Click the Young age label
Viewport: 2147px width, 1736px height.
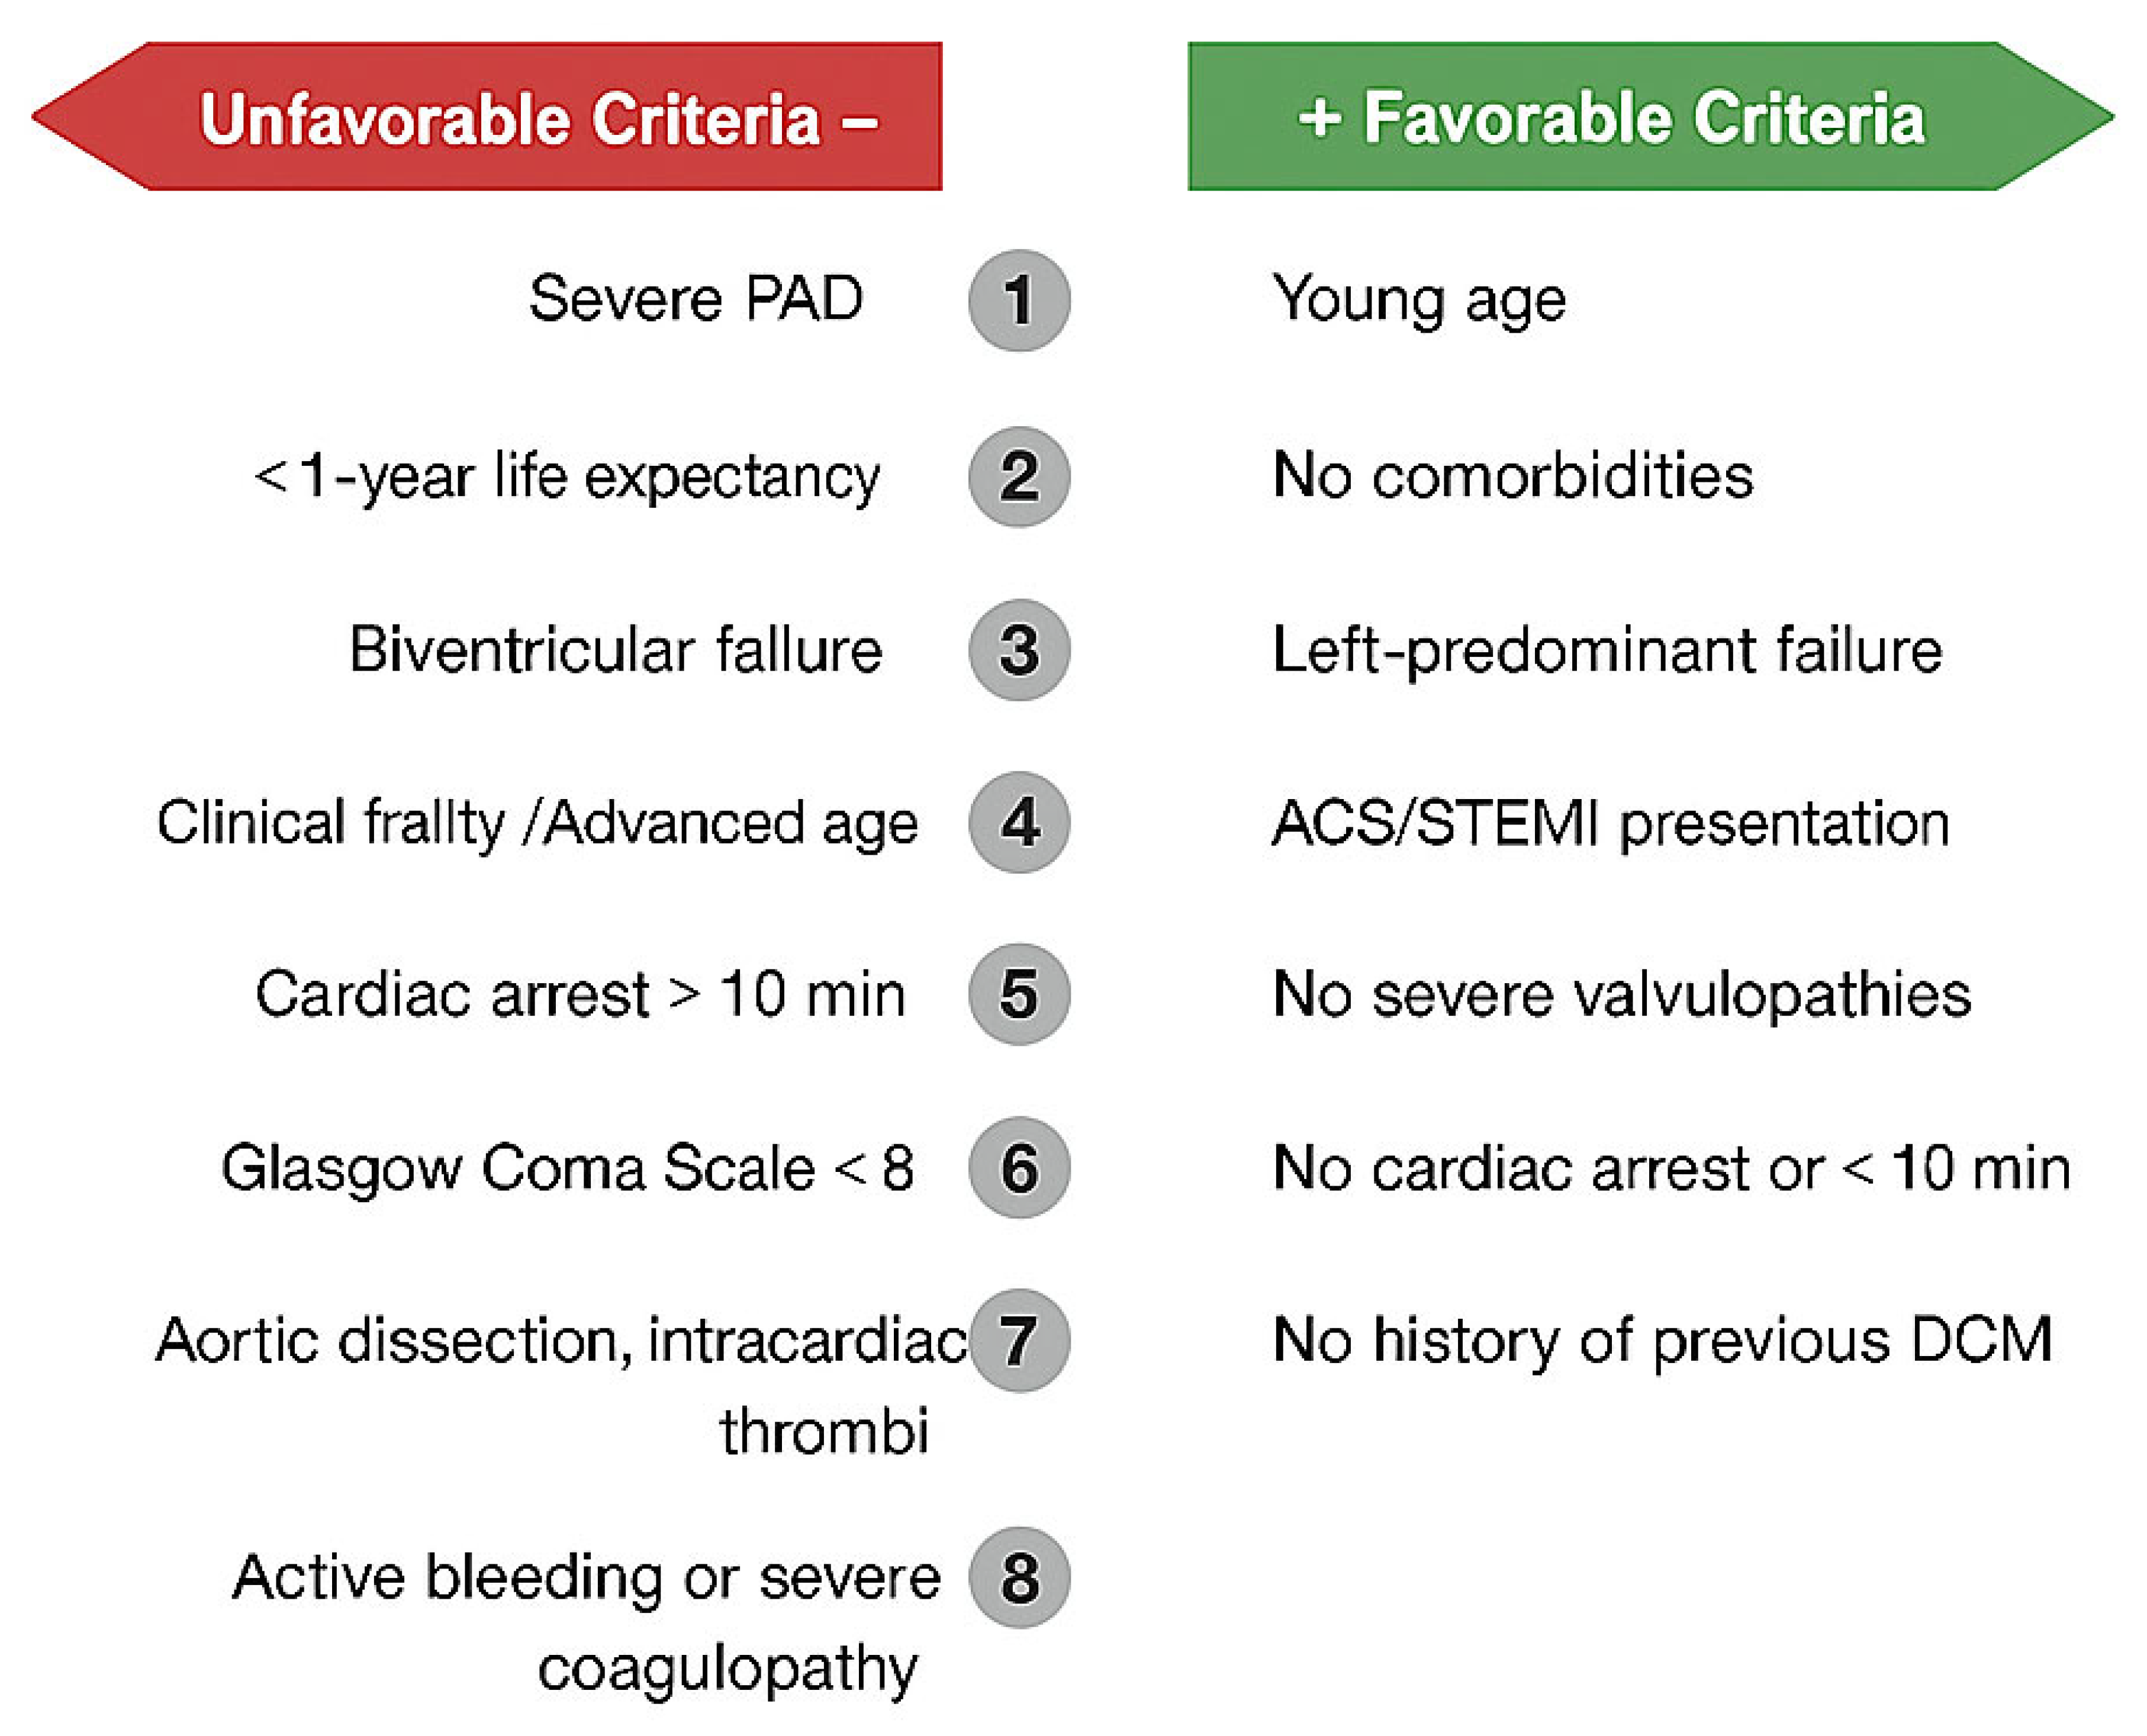1418,300
